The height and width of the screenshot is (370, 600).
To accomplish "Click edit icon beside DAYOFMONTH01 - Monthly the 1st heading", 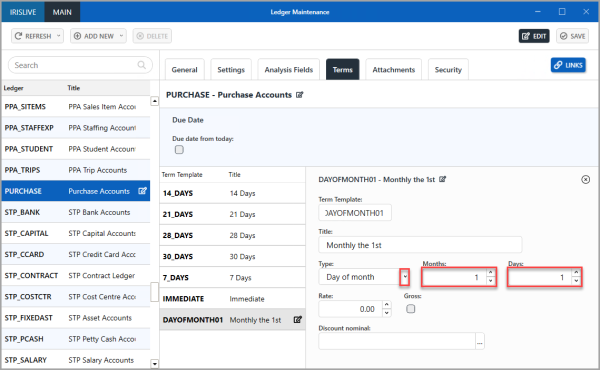I will coord(442,179).
